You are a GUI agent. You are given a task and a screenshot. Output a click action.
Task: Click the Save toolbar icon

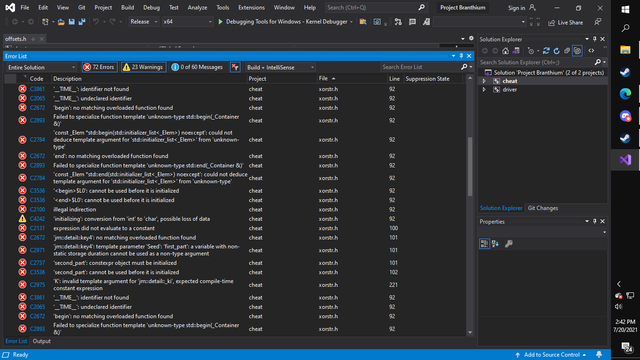[71, 22]
